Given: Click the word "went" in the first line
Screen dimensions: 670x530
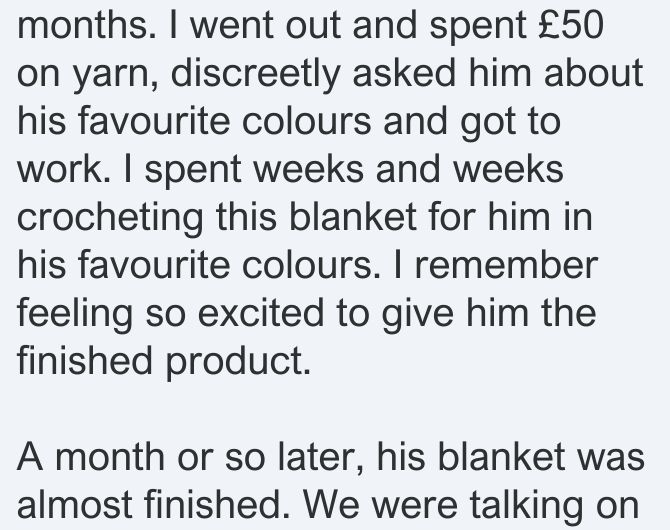Looking at the screenshot, I should 231,25.
